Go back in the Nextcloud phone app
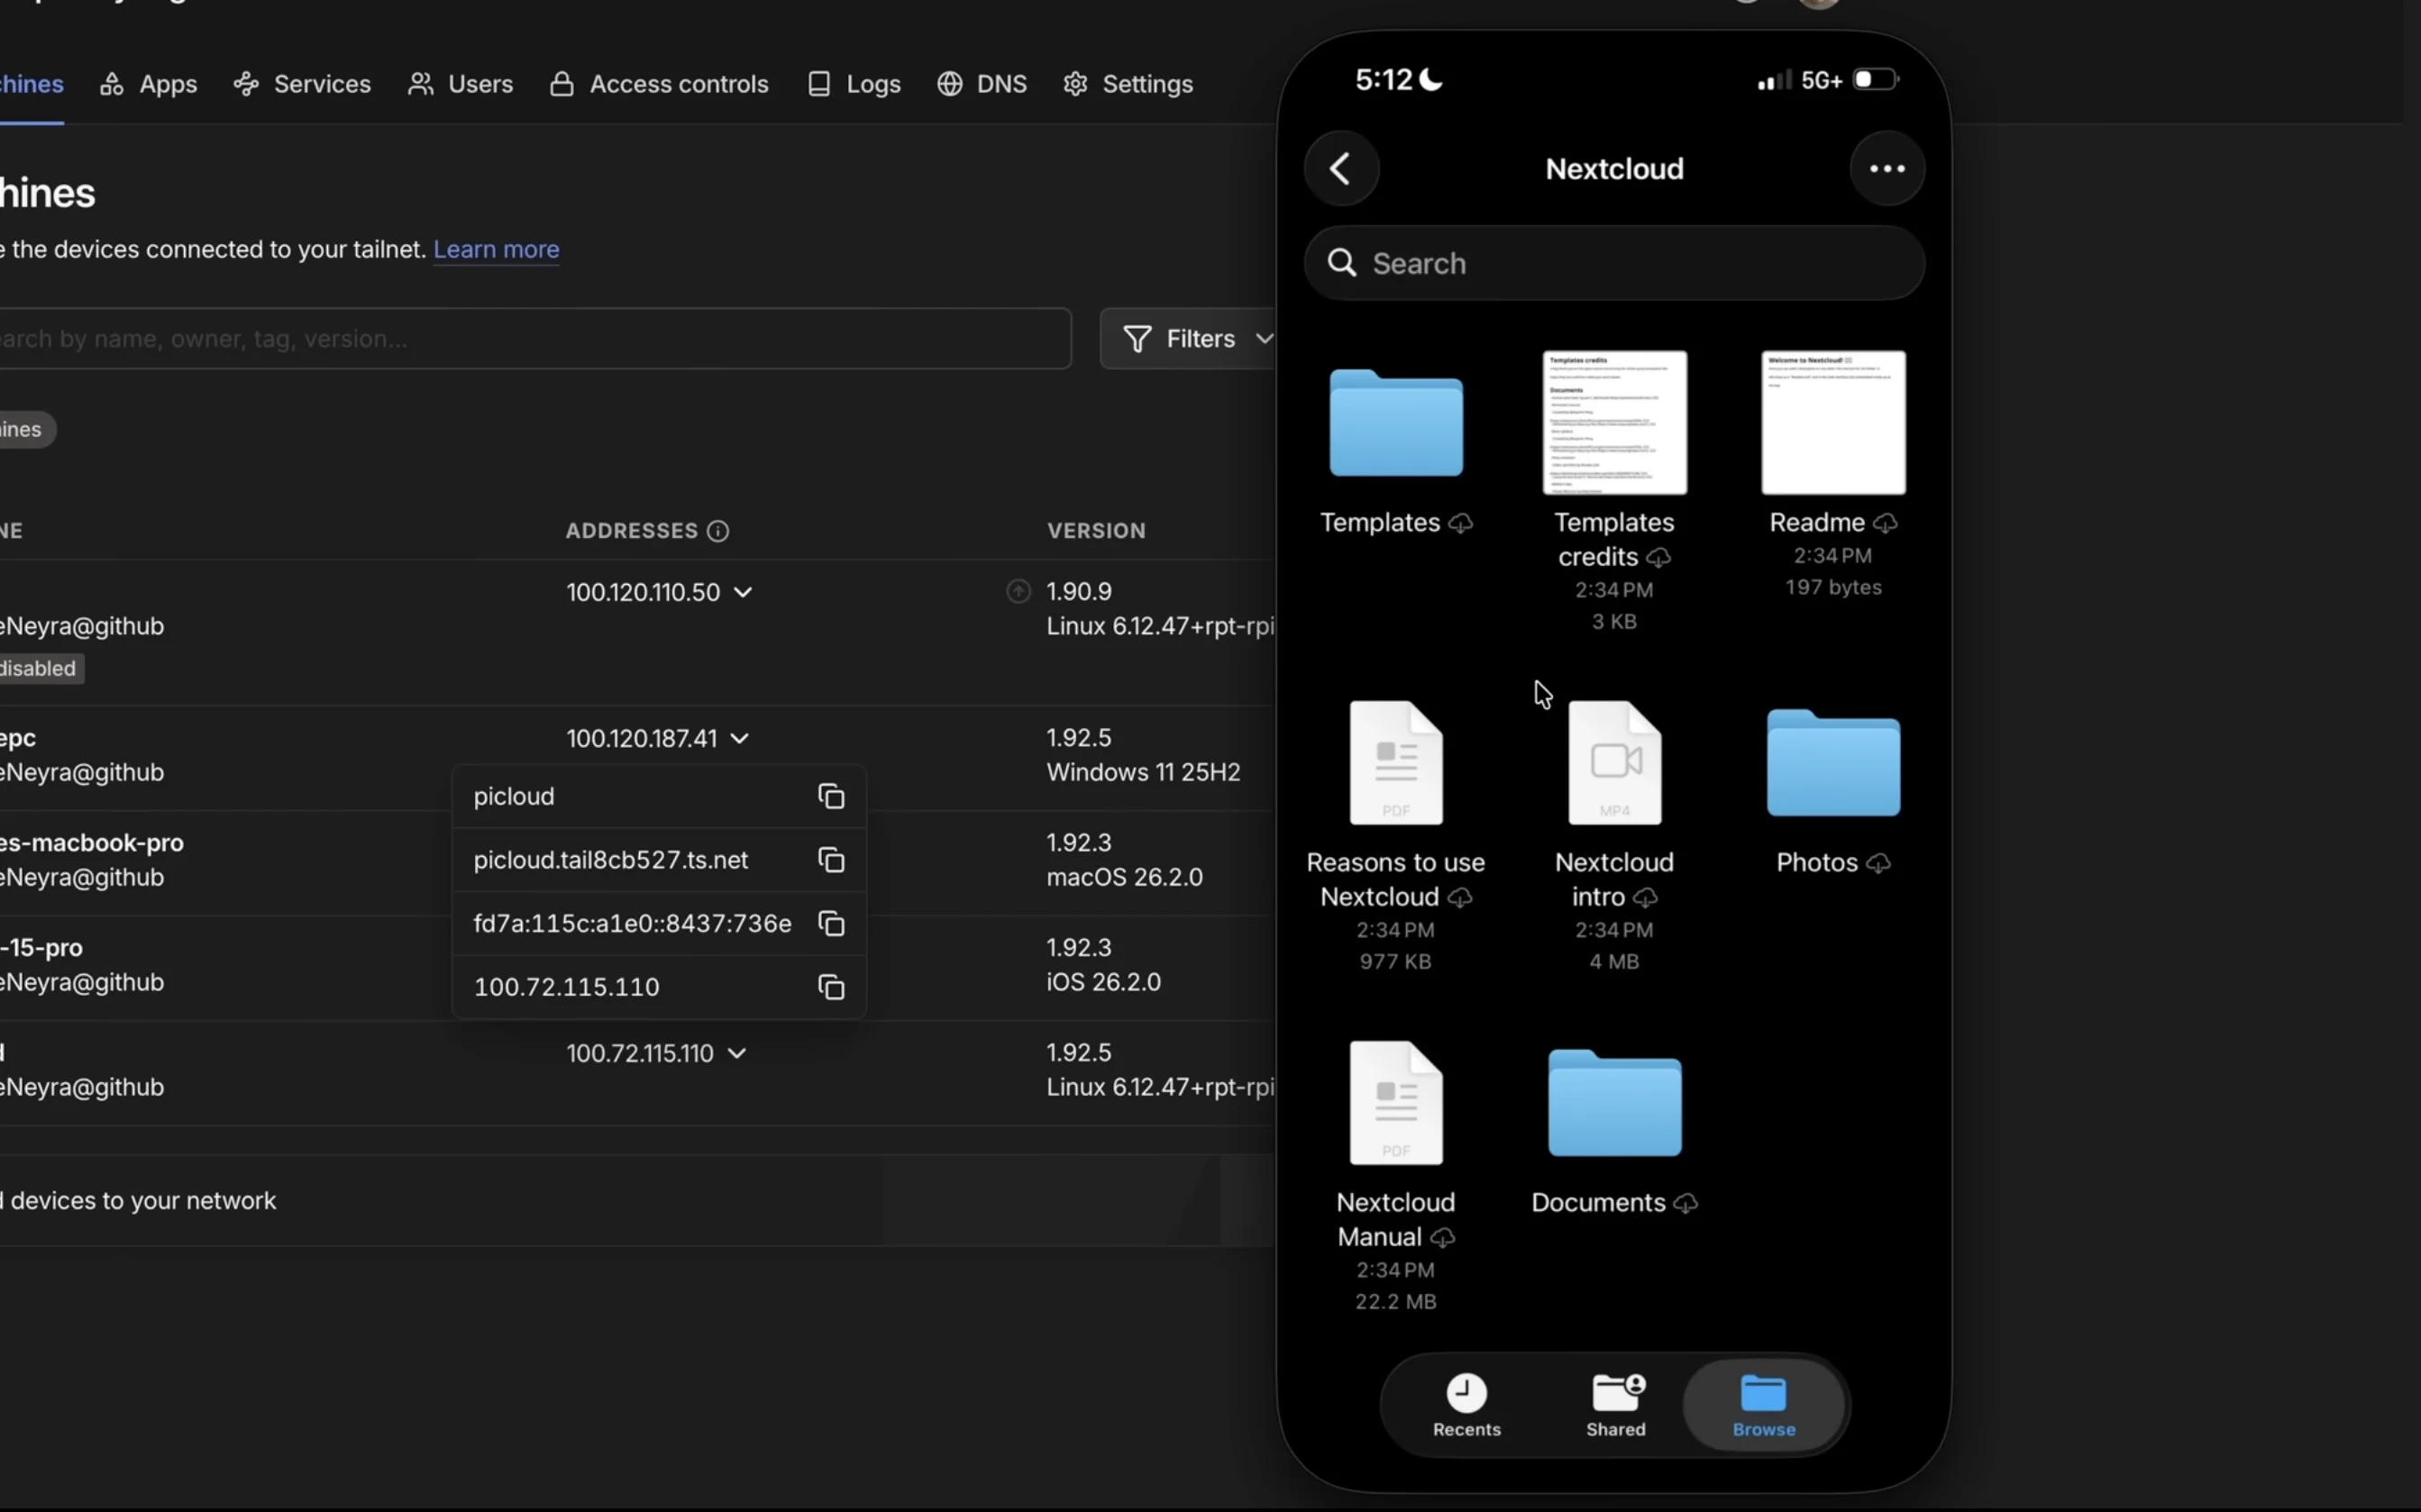 pos(1342,169)
